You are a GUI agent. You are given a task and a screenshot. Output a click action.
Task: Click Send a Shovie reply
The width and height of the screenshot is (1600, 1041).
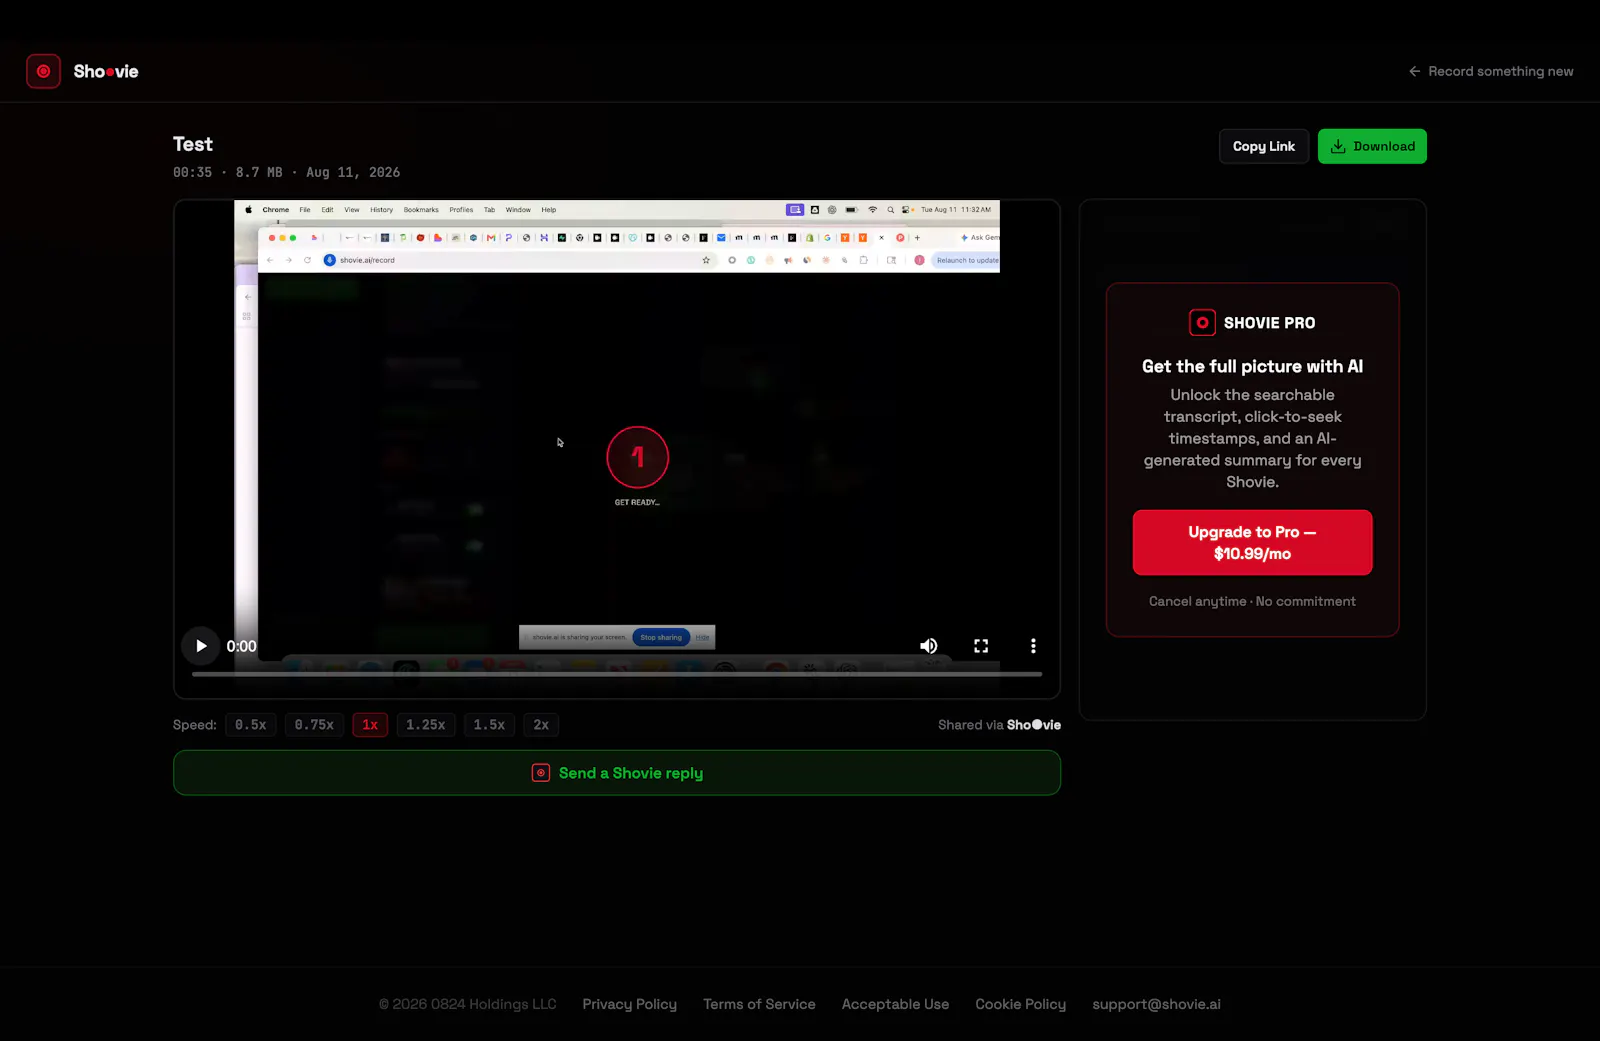tap(617, 773)
